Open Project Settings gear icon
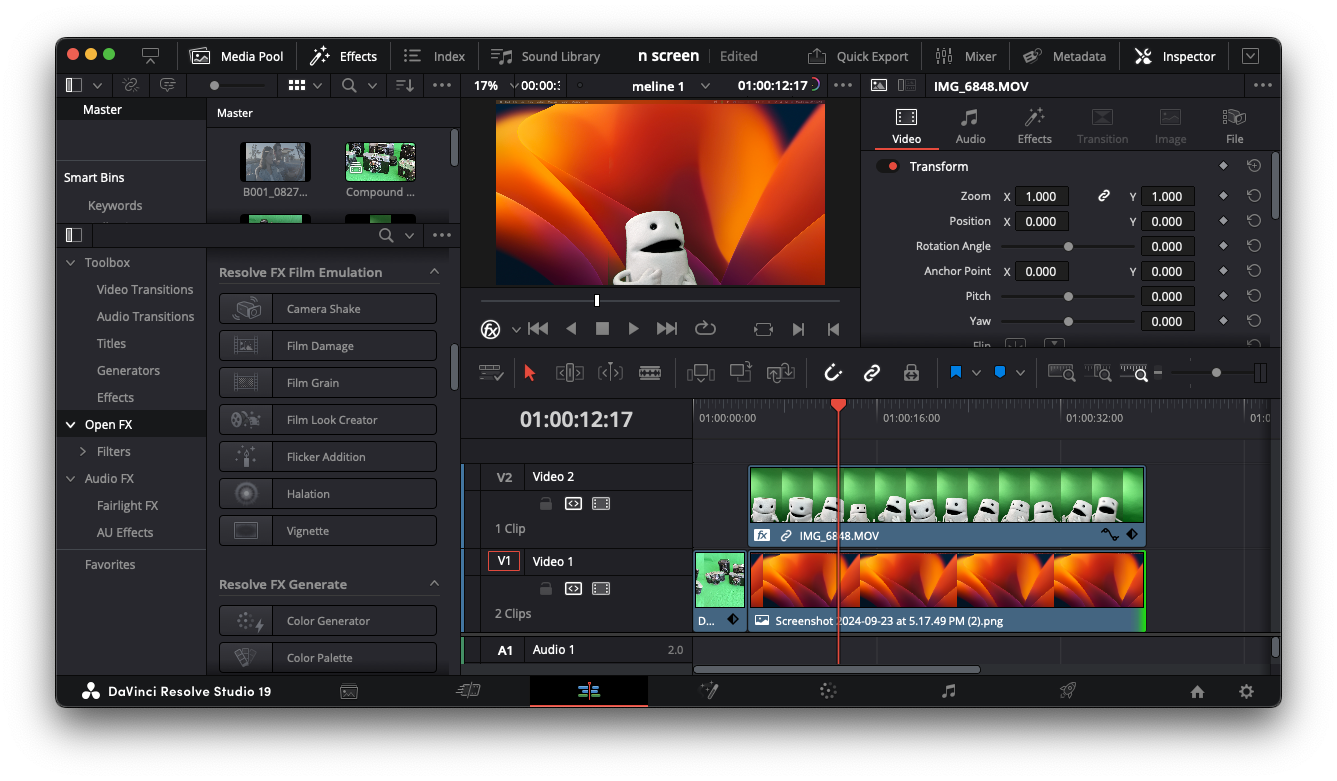Image resolution: width=1337 pixels, height=781 pixels. click(x=1246, y=691)
